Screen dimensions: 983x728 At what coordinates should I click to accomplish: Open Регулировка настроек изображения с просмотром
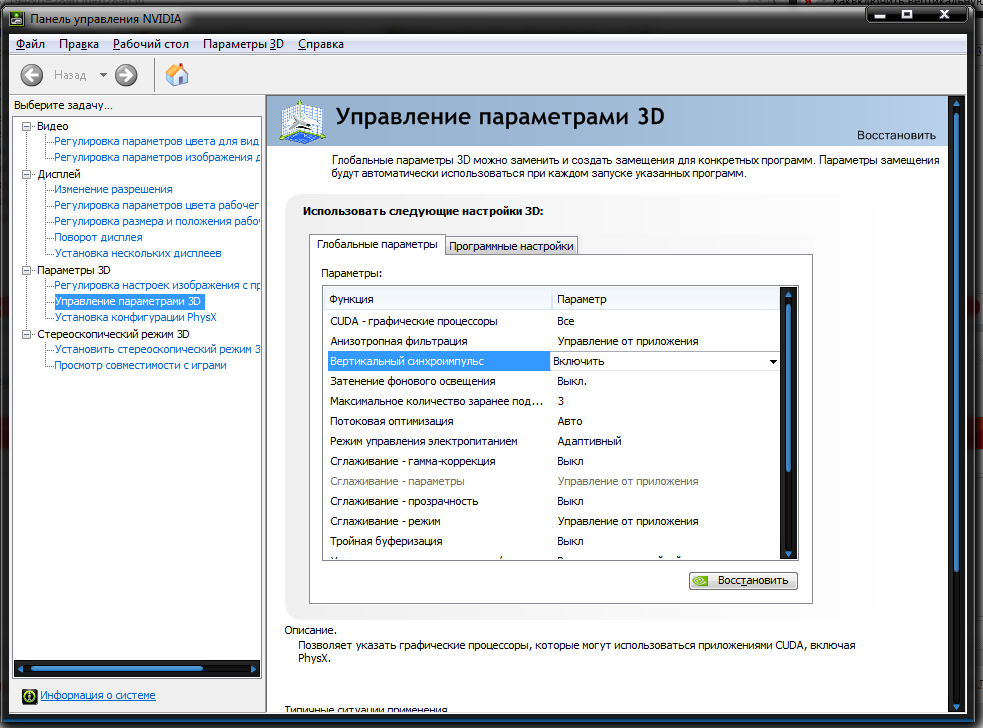pyautogui.click(x=157, y=285)
